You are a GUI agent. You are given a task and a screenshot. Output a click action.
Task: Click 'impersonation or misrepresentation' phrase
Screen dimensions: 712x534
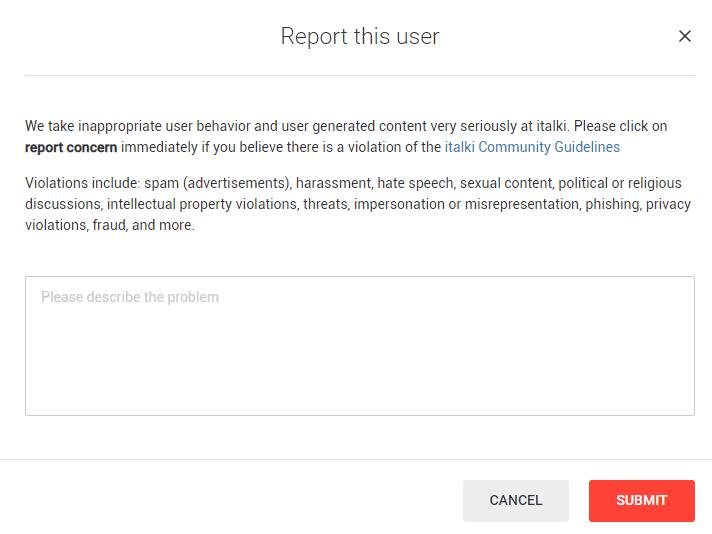pos(467,204)
